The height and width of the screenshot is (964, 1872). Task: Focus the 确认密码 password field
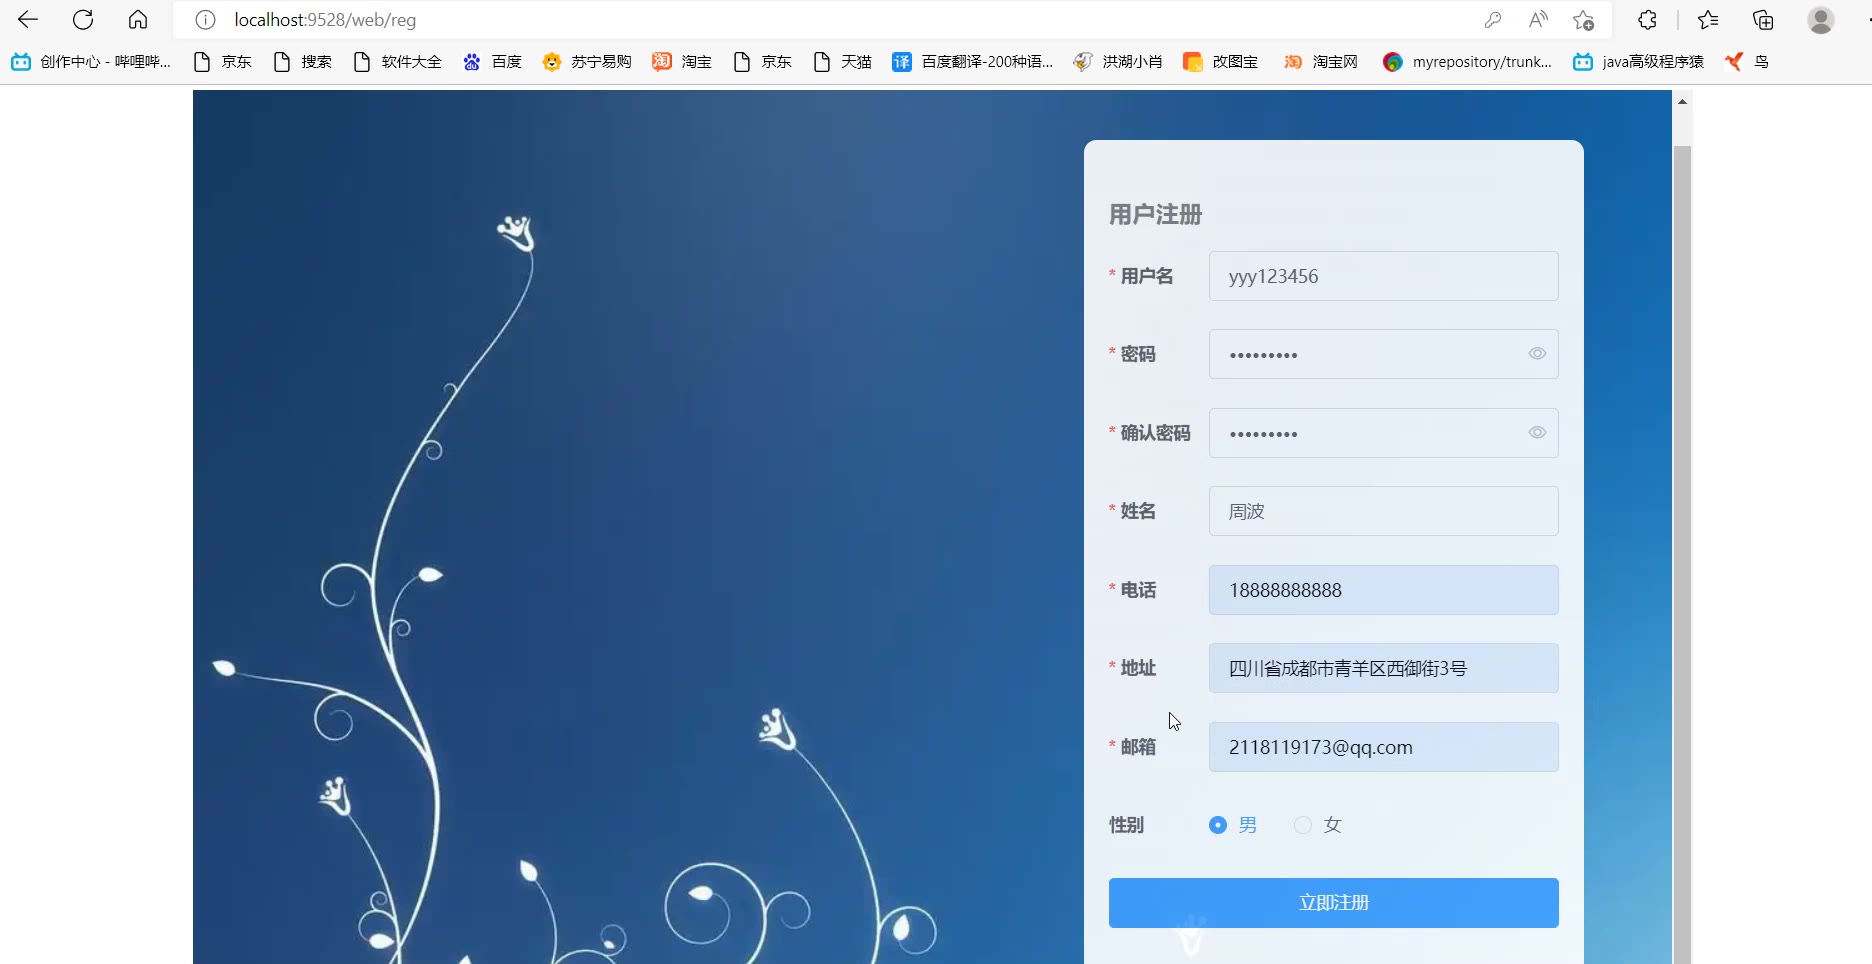1383,433
